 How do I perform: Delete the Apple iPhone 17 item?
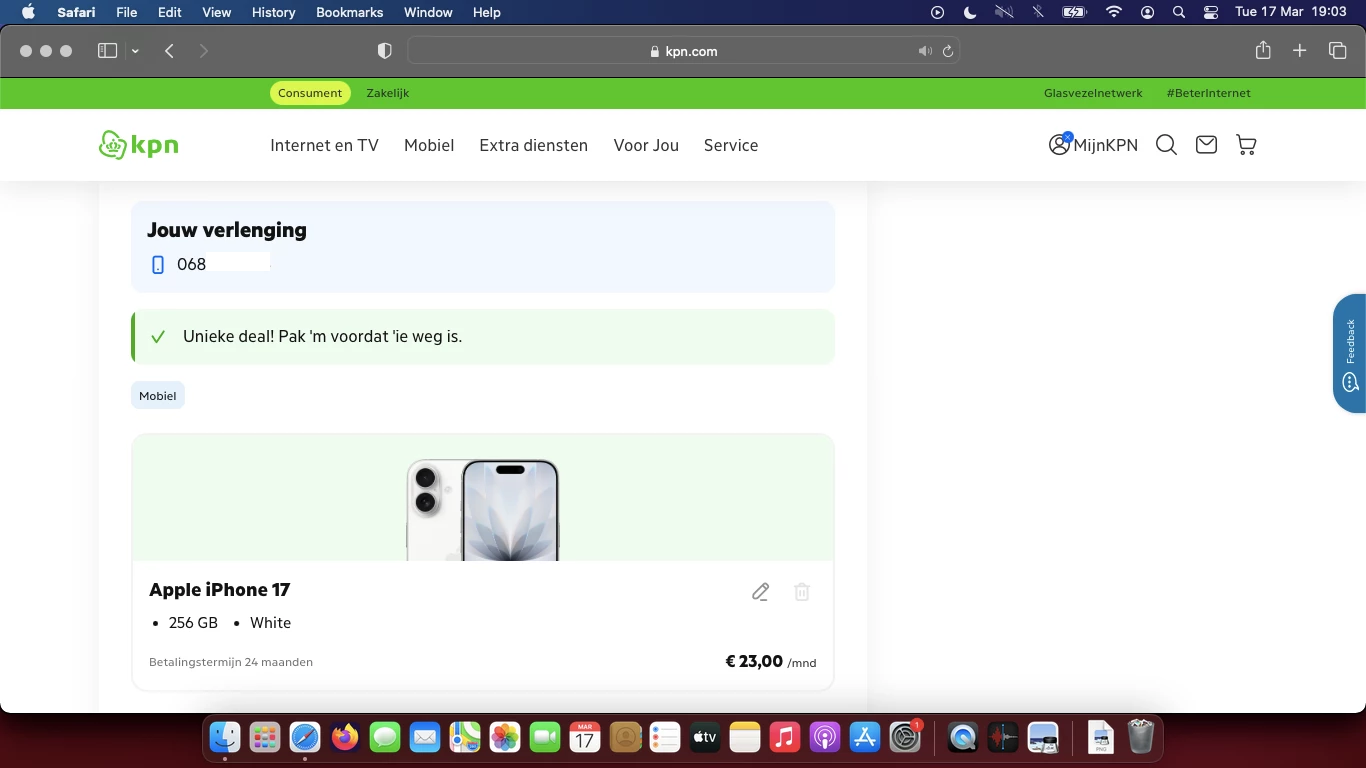click(802, 592)
